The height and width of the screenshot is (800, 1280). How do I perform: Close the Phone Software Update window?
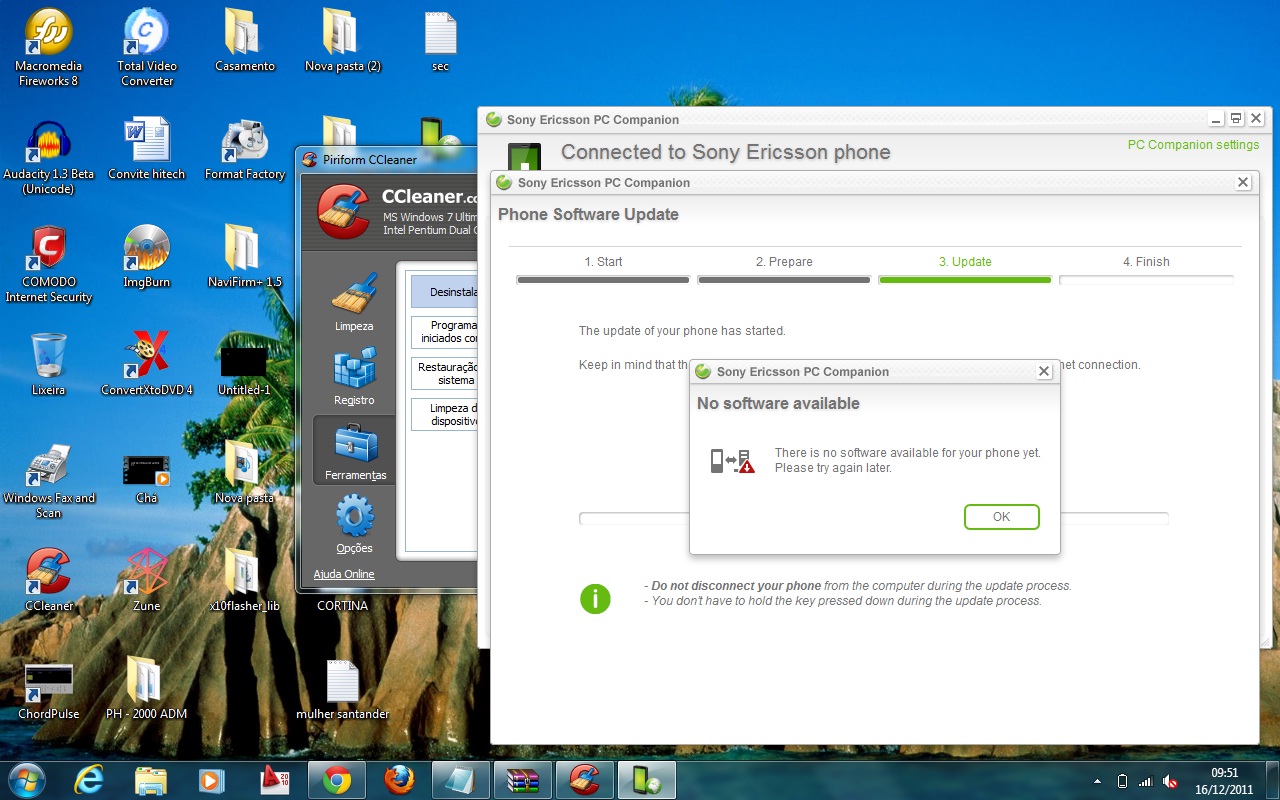[1243, 182]
